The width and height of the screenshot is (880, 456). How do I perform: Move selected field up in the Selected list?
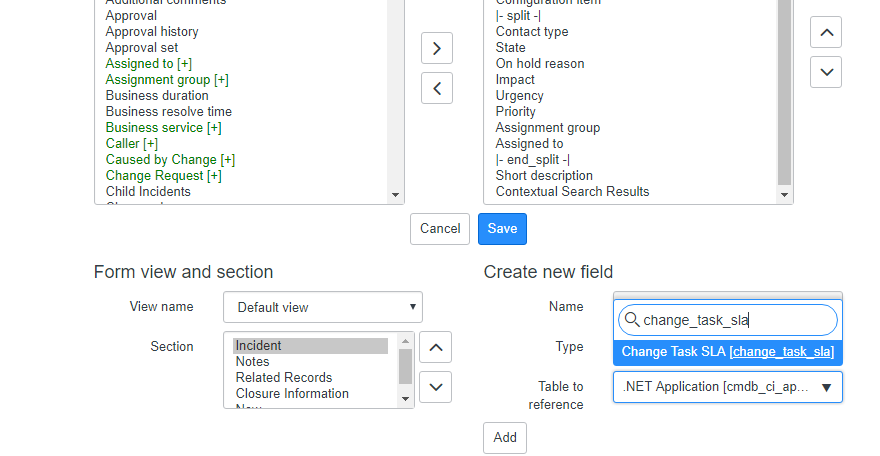point(826,32)
